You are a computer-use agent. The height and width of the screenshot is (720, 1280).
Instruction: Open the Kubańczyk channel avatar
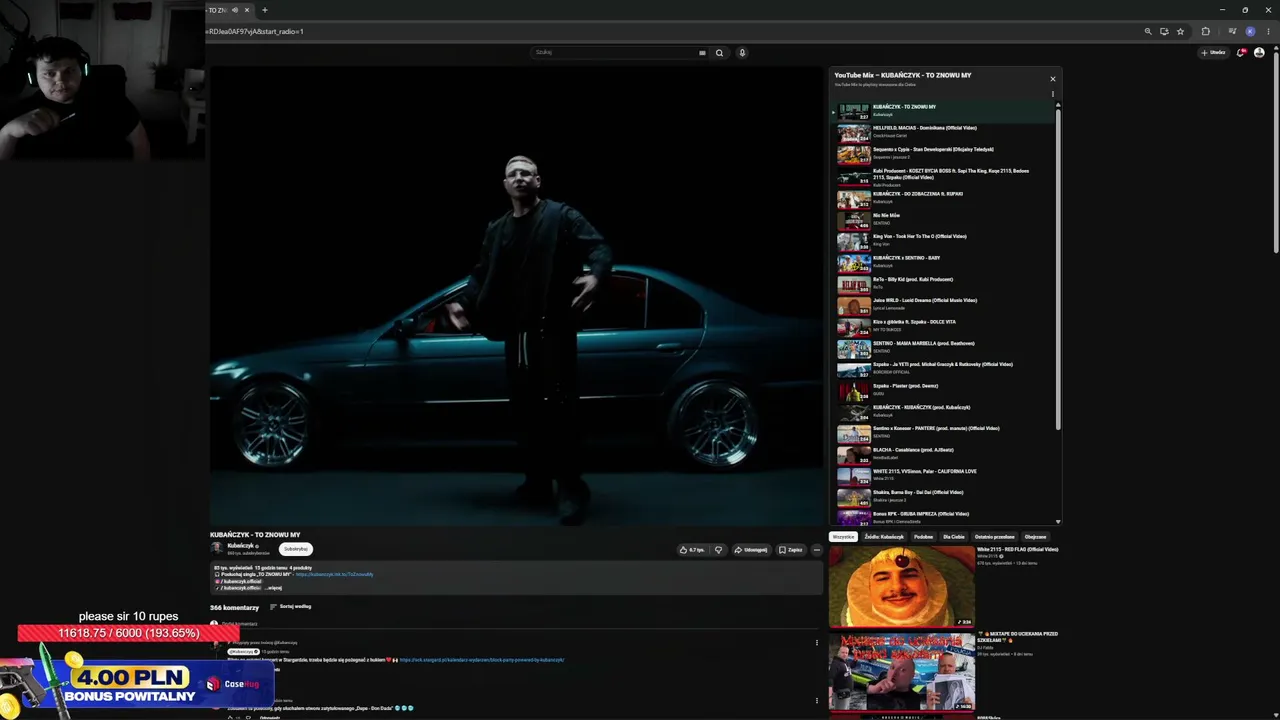(x=216, y=548)
